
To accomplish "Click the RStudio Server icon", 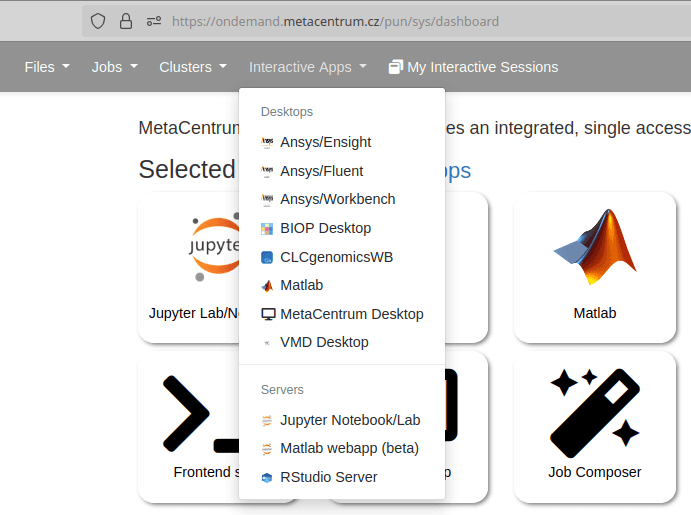I will tap(267, 478).
